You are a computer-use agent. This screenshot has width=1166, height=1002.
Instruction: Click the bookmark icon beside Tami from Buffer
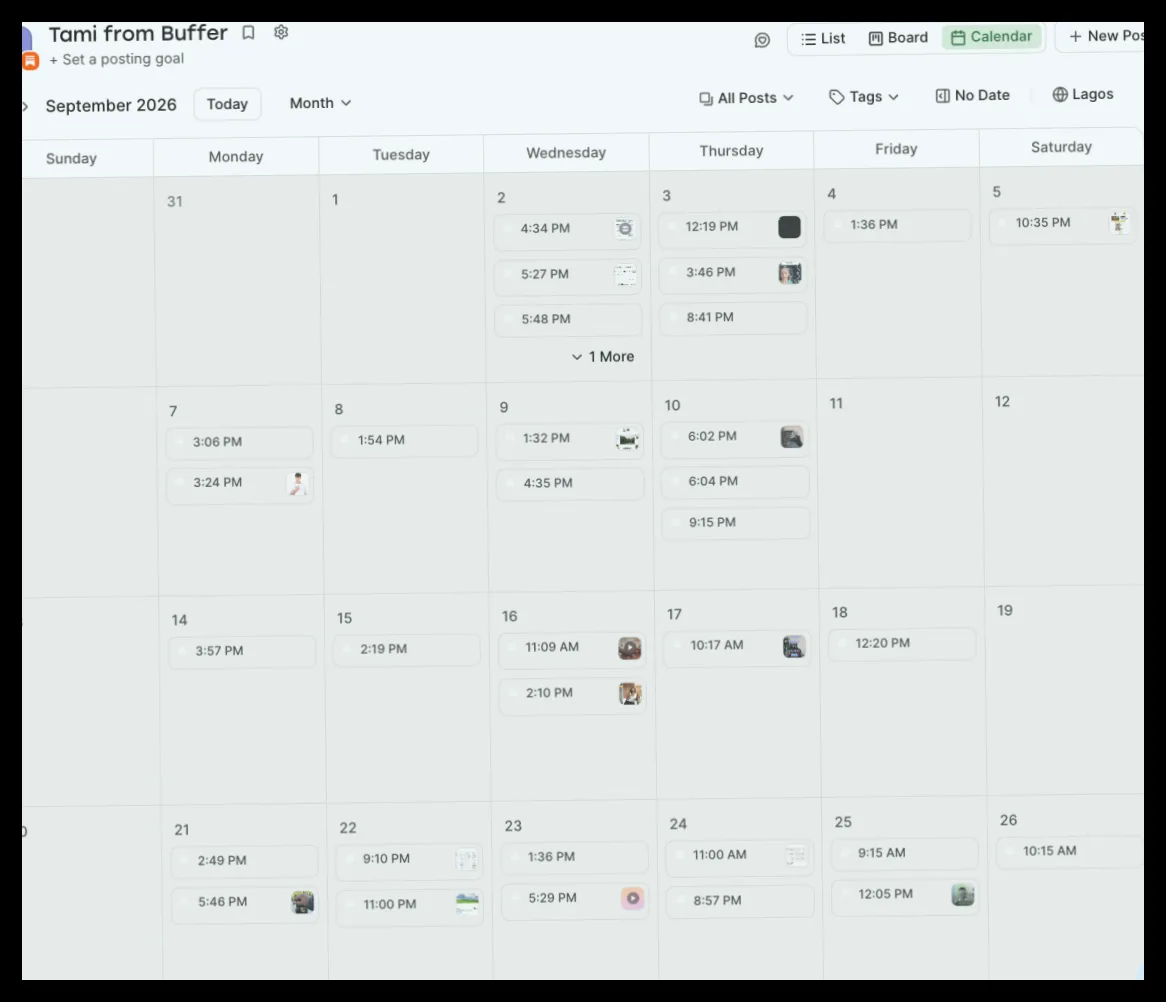coord(248,33)
